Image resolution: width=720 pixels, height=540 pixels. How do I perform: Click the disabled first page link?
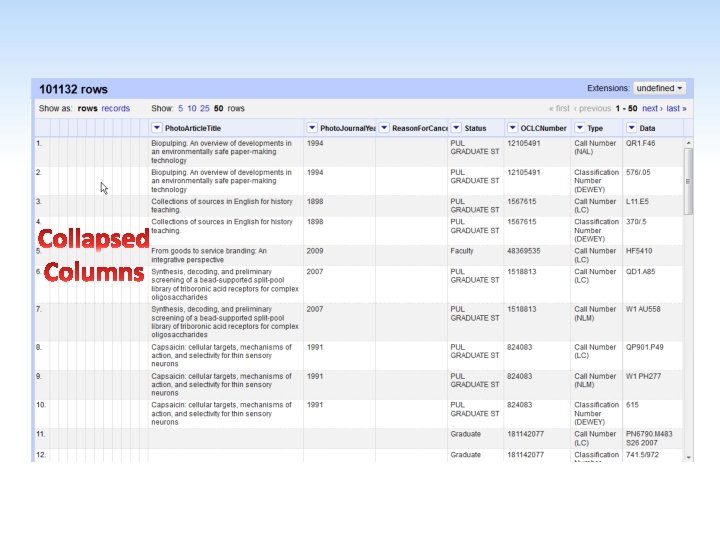[559, 108]
